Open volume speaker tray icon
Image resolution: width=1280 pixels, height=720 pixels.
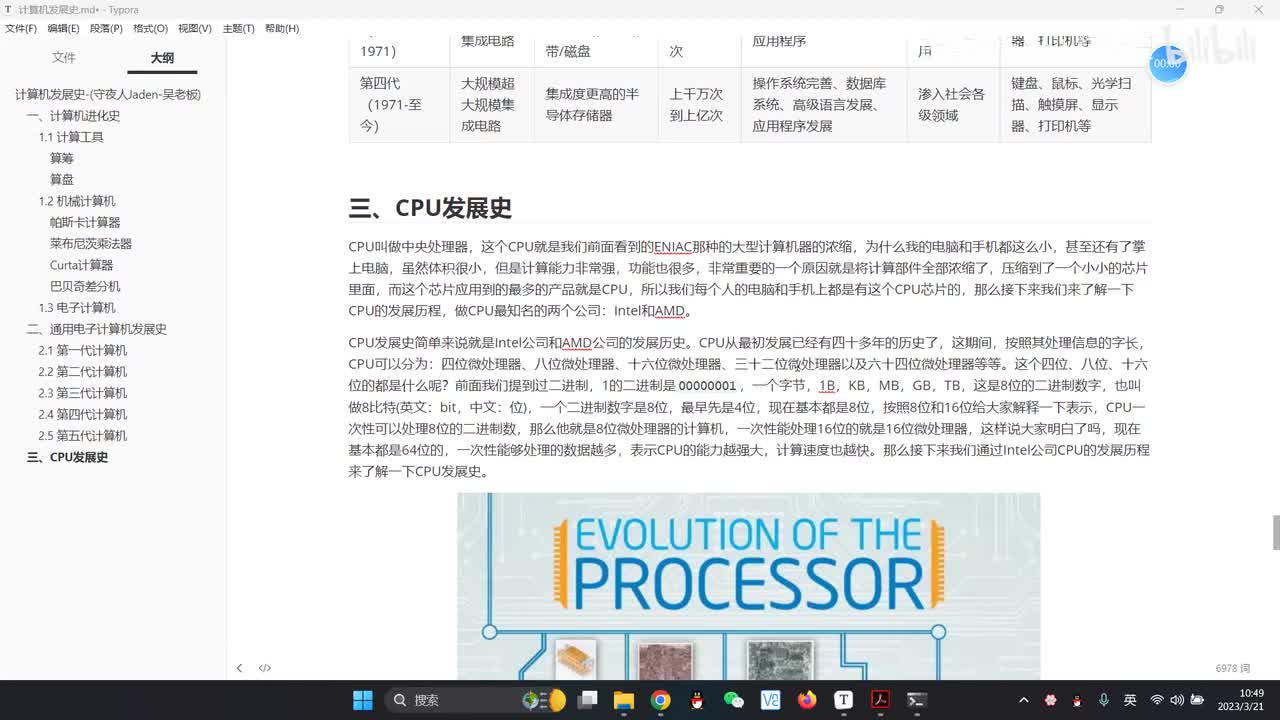1177,700
